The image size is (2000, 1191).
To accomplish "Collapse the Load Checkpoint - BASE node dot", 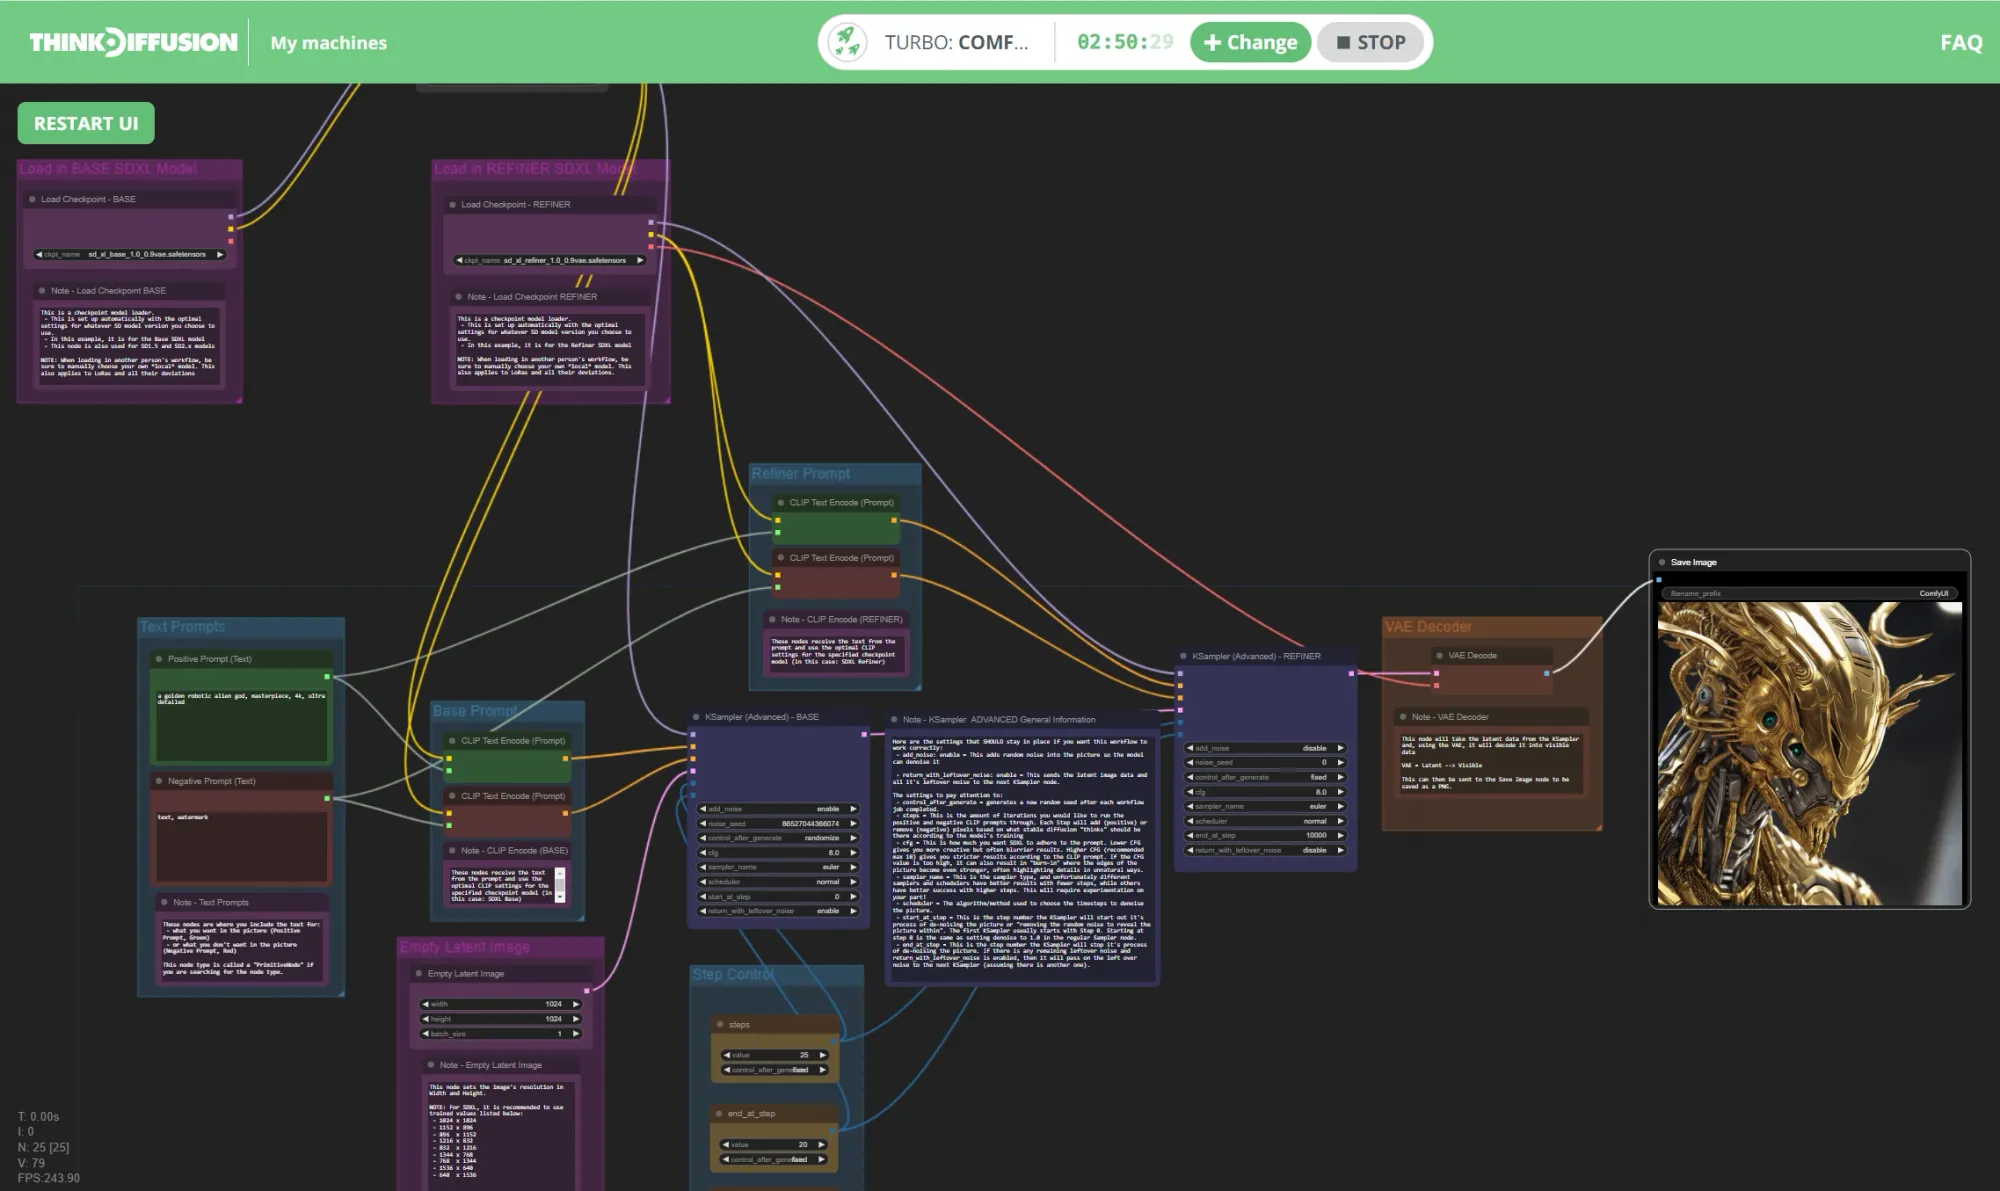I will click(x=32, y=199).
